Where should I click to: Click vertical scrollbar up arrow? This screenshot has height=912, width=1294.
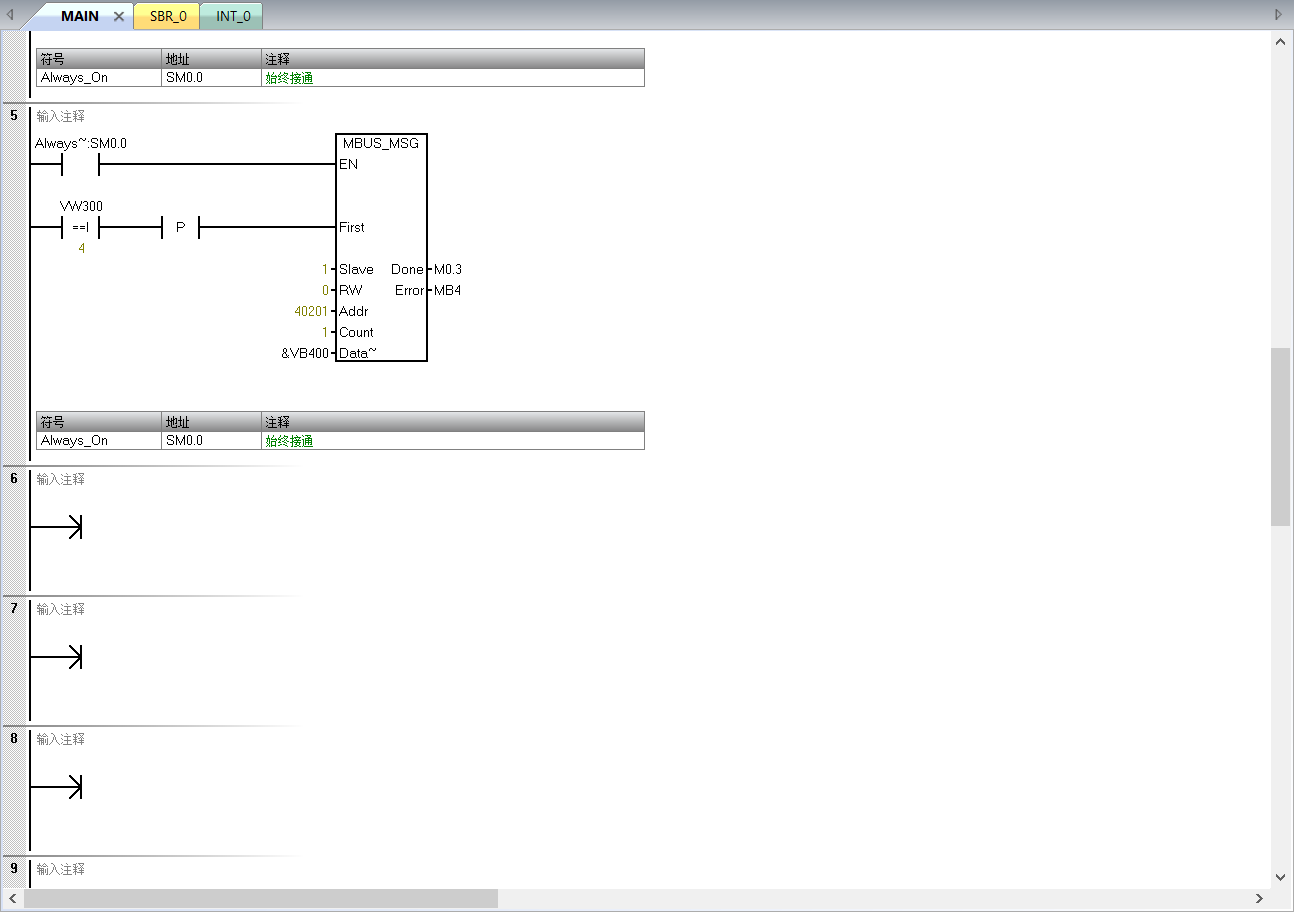(1281, 41)
